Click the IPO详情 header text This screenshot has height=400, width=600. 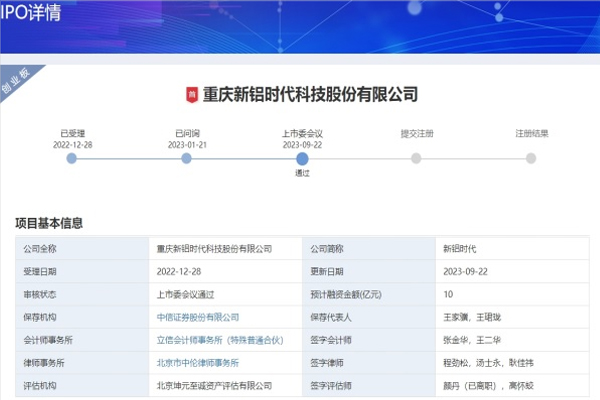[32, 12]
